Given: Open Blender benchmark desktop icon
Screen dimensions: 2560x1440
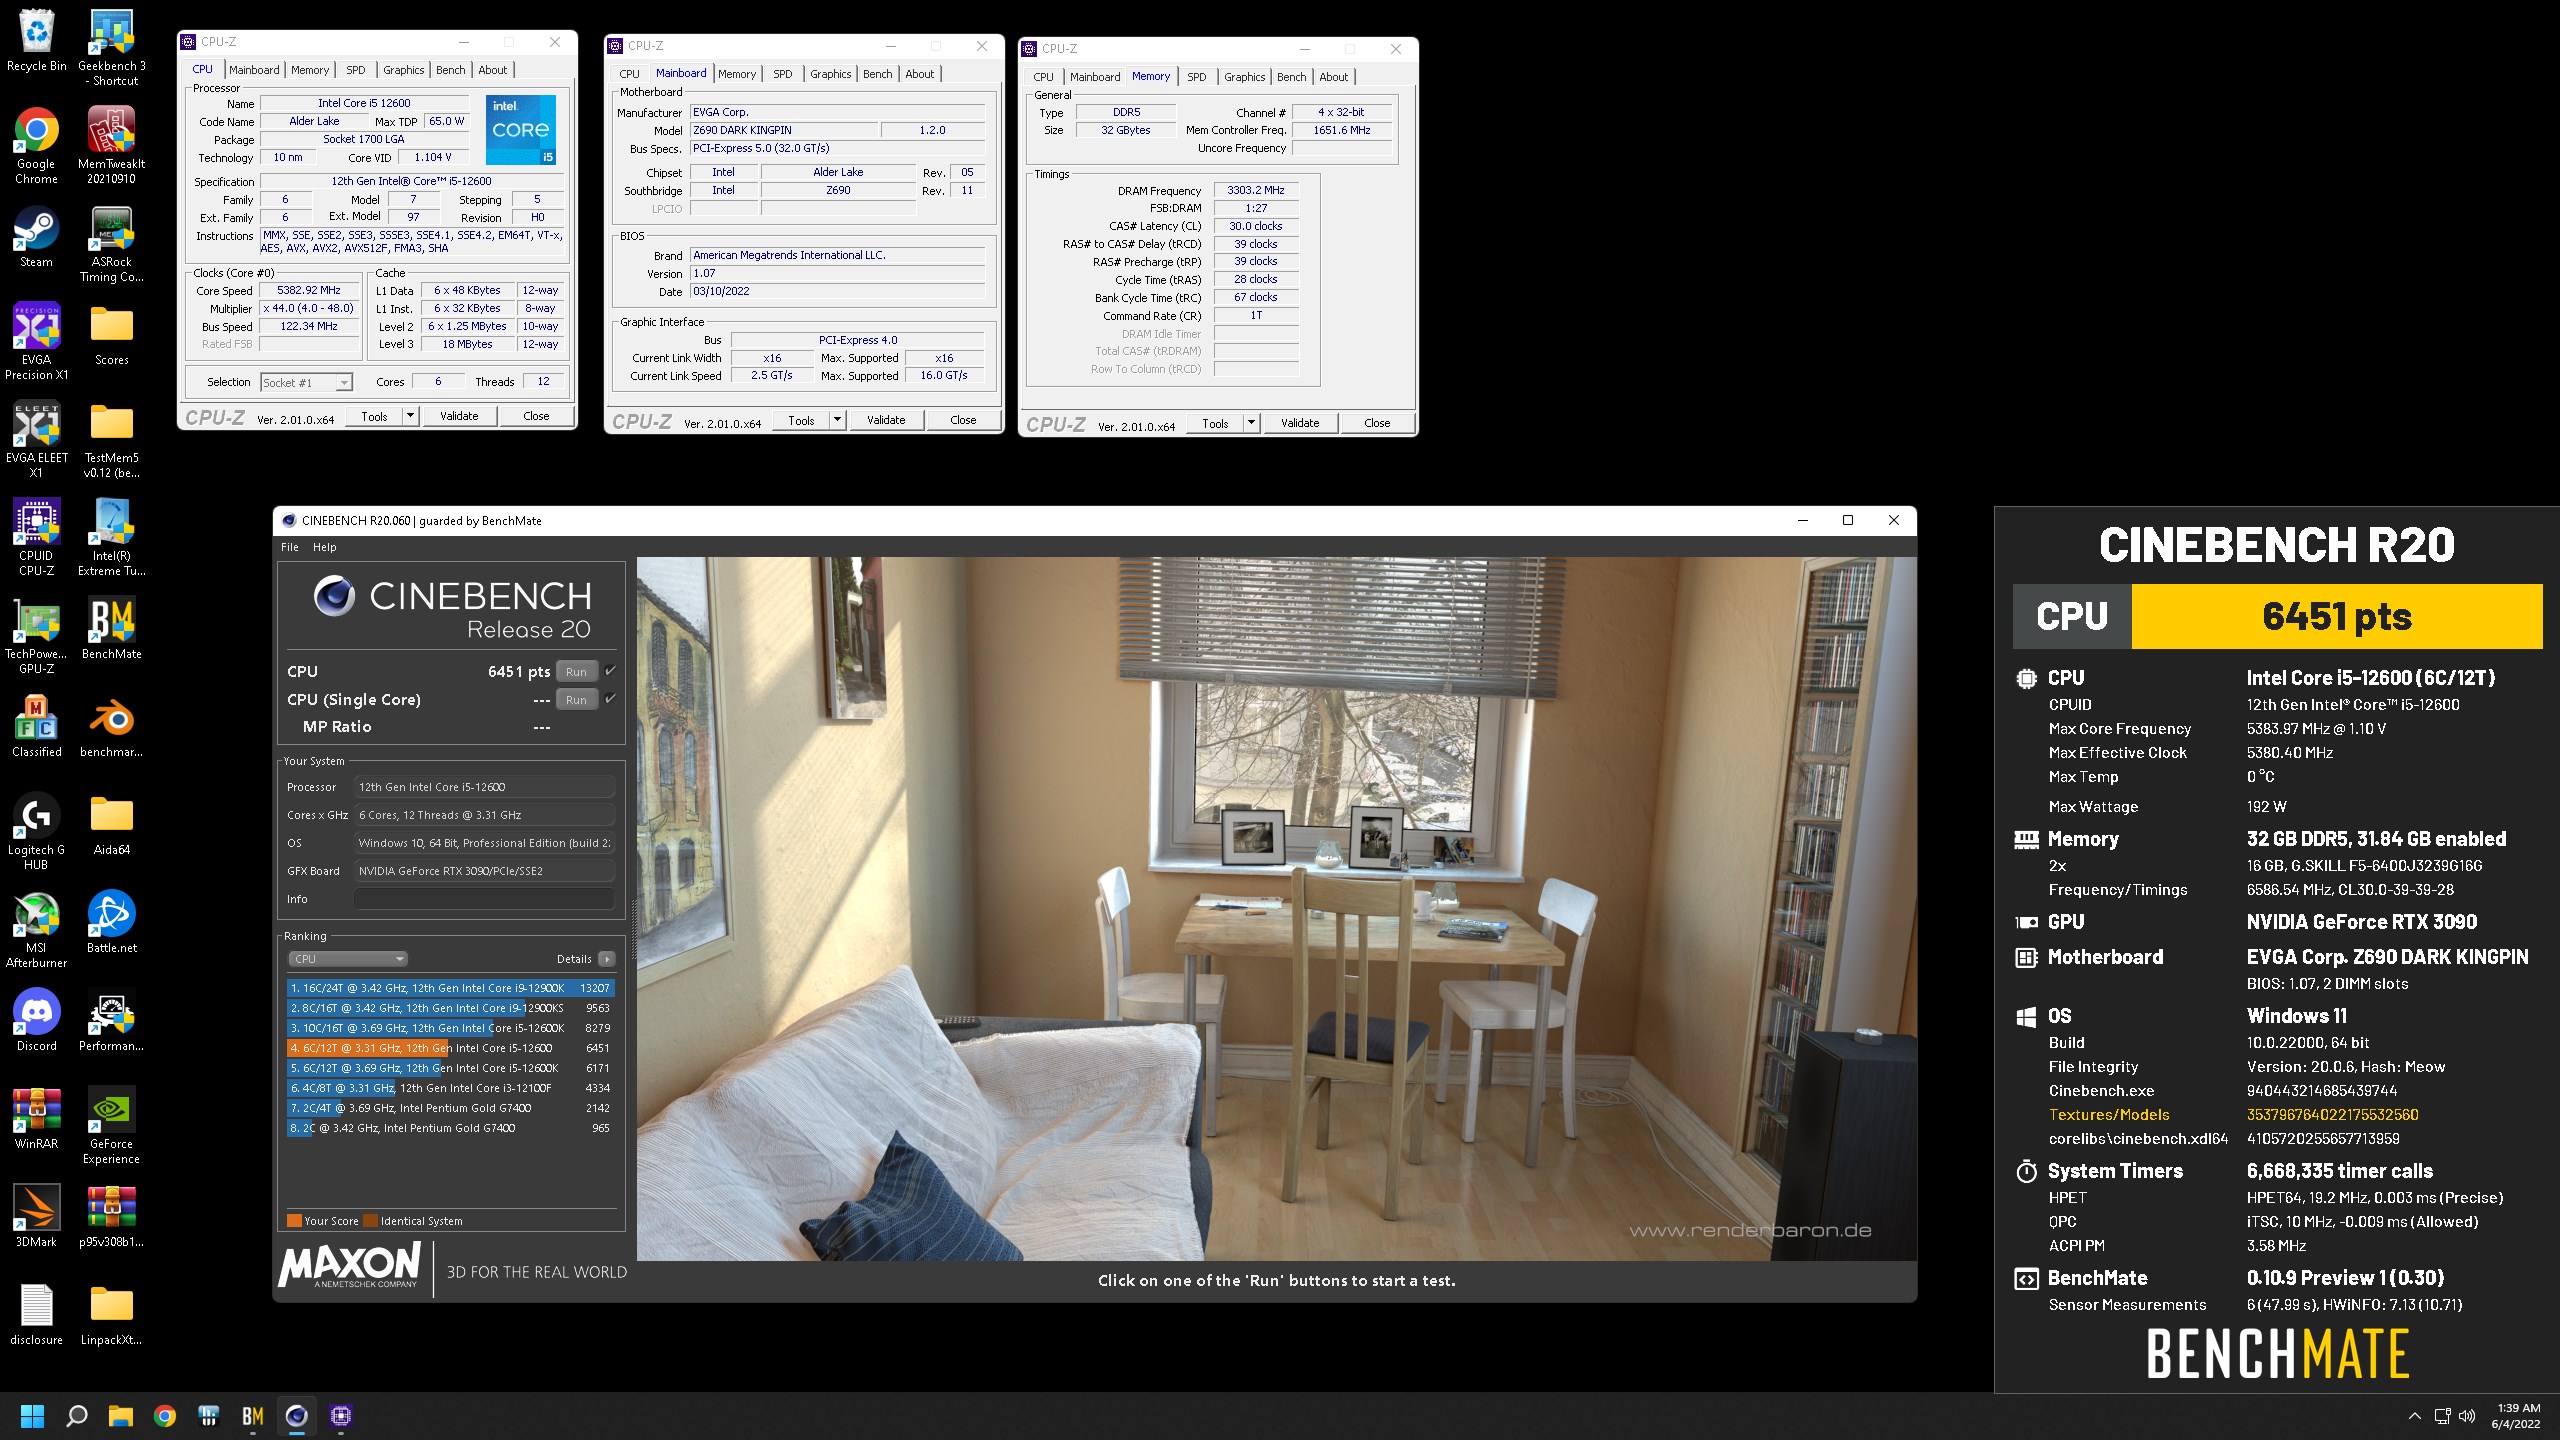Looking at the screenshot, I should (111, 726).
